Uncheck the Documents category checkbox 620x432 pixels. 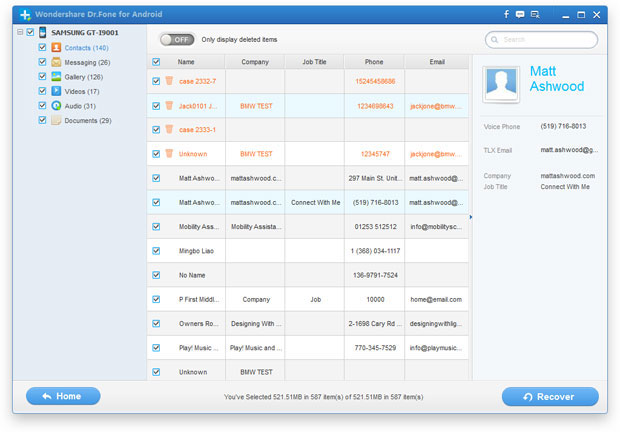click(42, 120)
